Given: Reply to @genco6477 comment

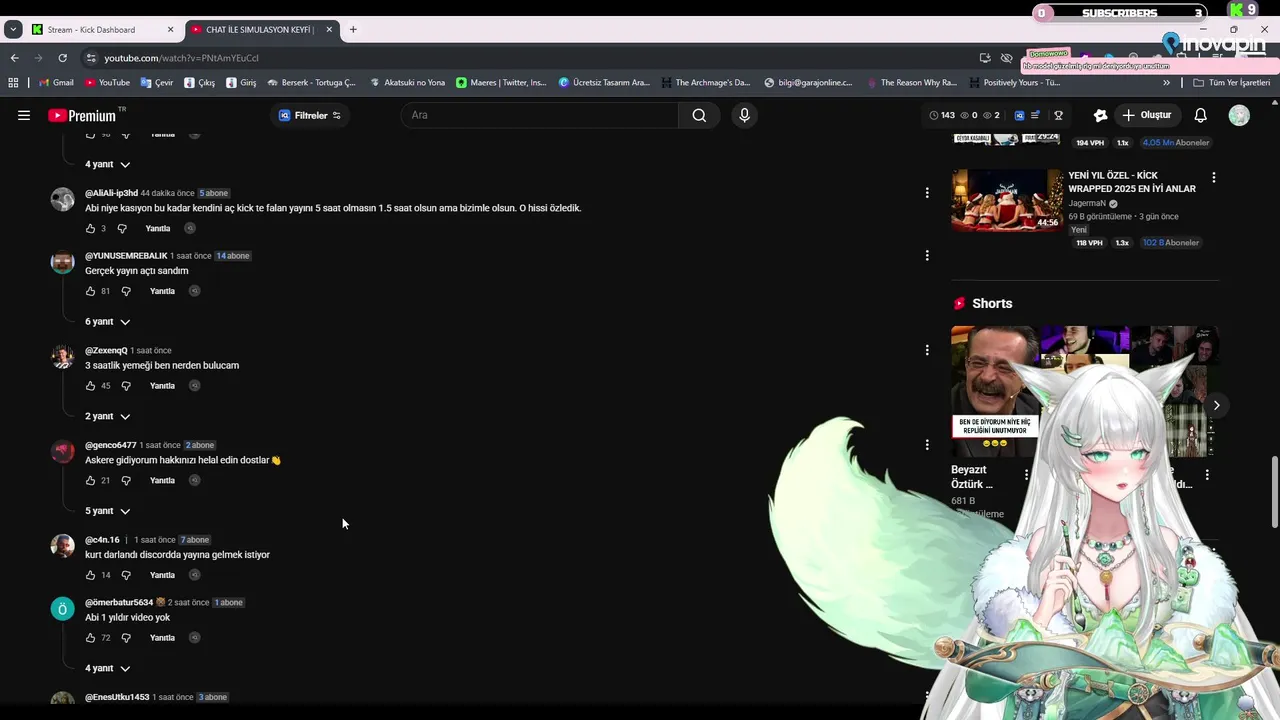Looking at the screenshot, I should pyautogui.click(x=162, y=480).
